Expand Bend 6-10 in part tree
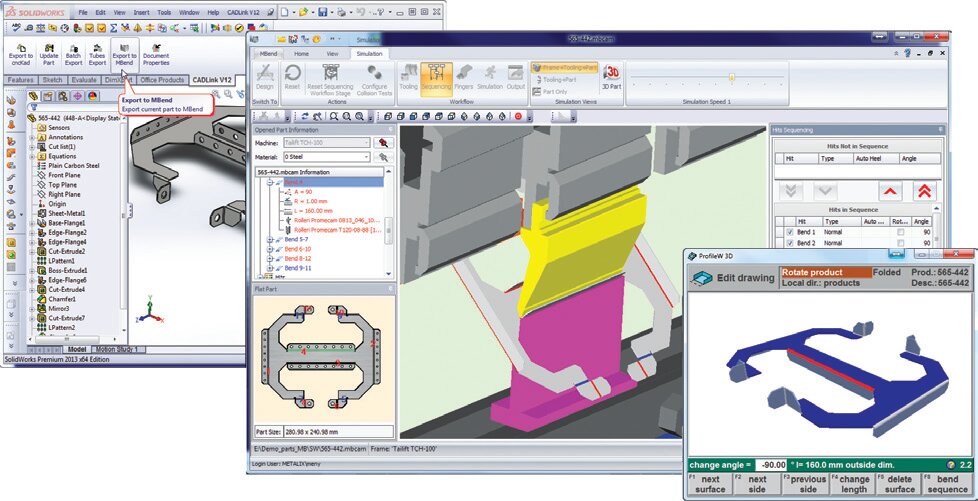Screen dimensions: 978x501 pyautogui.click(x=269, y=249)
